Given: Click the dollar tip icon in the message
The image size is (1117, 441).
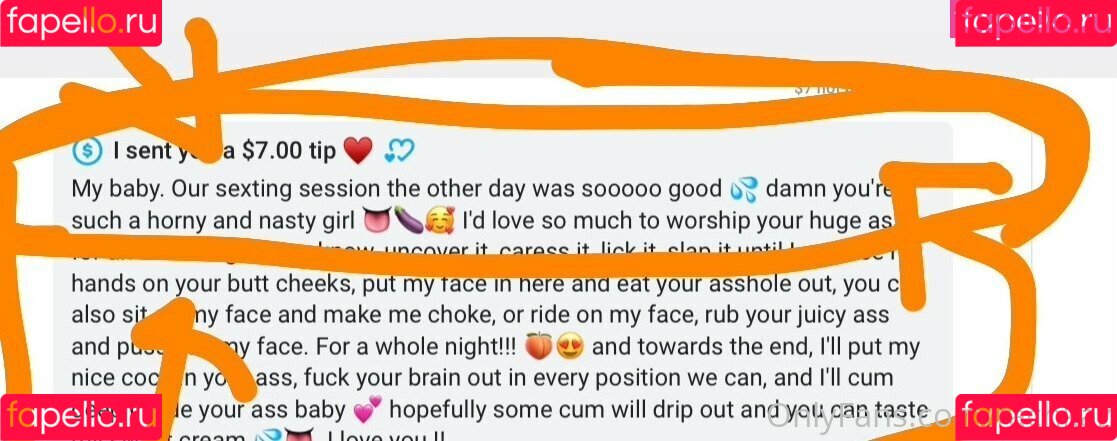Looking at the screenshot, I should click(87, 150).
